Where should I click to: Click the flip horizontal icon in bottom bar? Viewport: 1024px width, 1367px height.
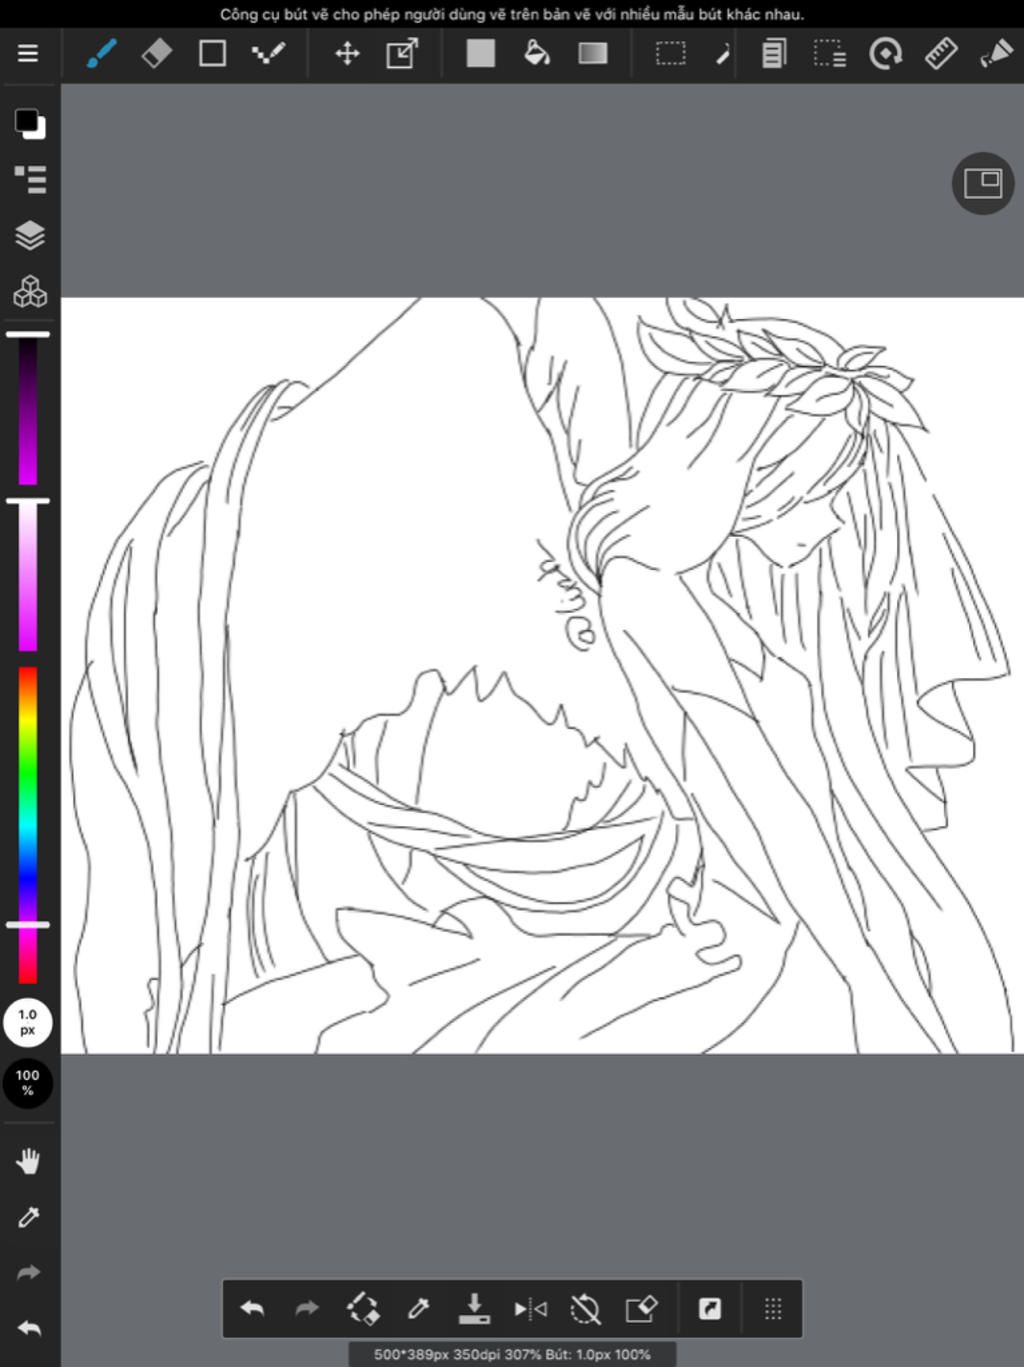pyautogui.click(x=530, y=1308)
